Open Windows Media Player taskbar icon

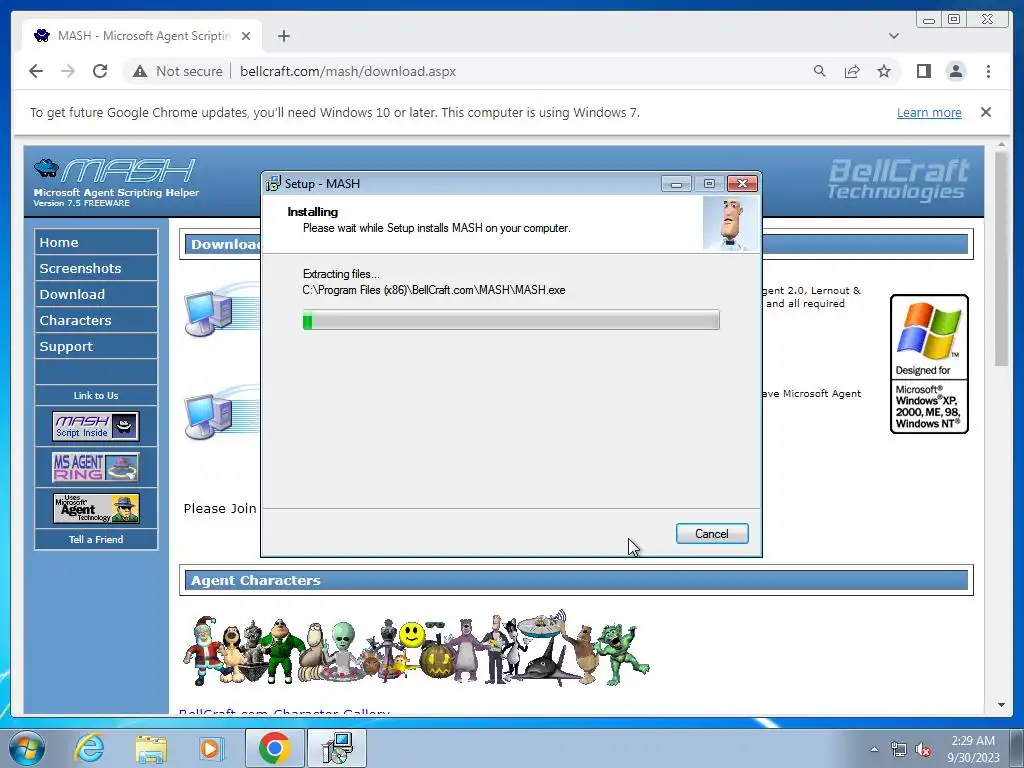211,748
